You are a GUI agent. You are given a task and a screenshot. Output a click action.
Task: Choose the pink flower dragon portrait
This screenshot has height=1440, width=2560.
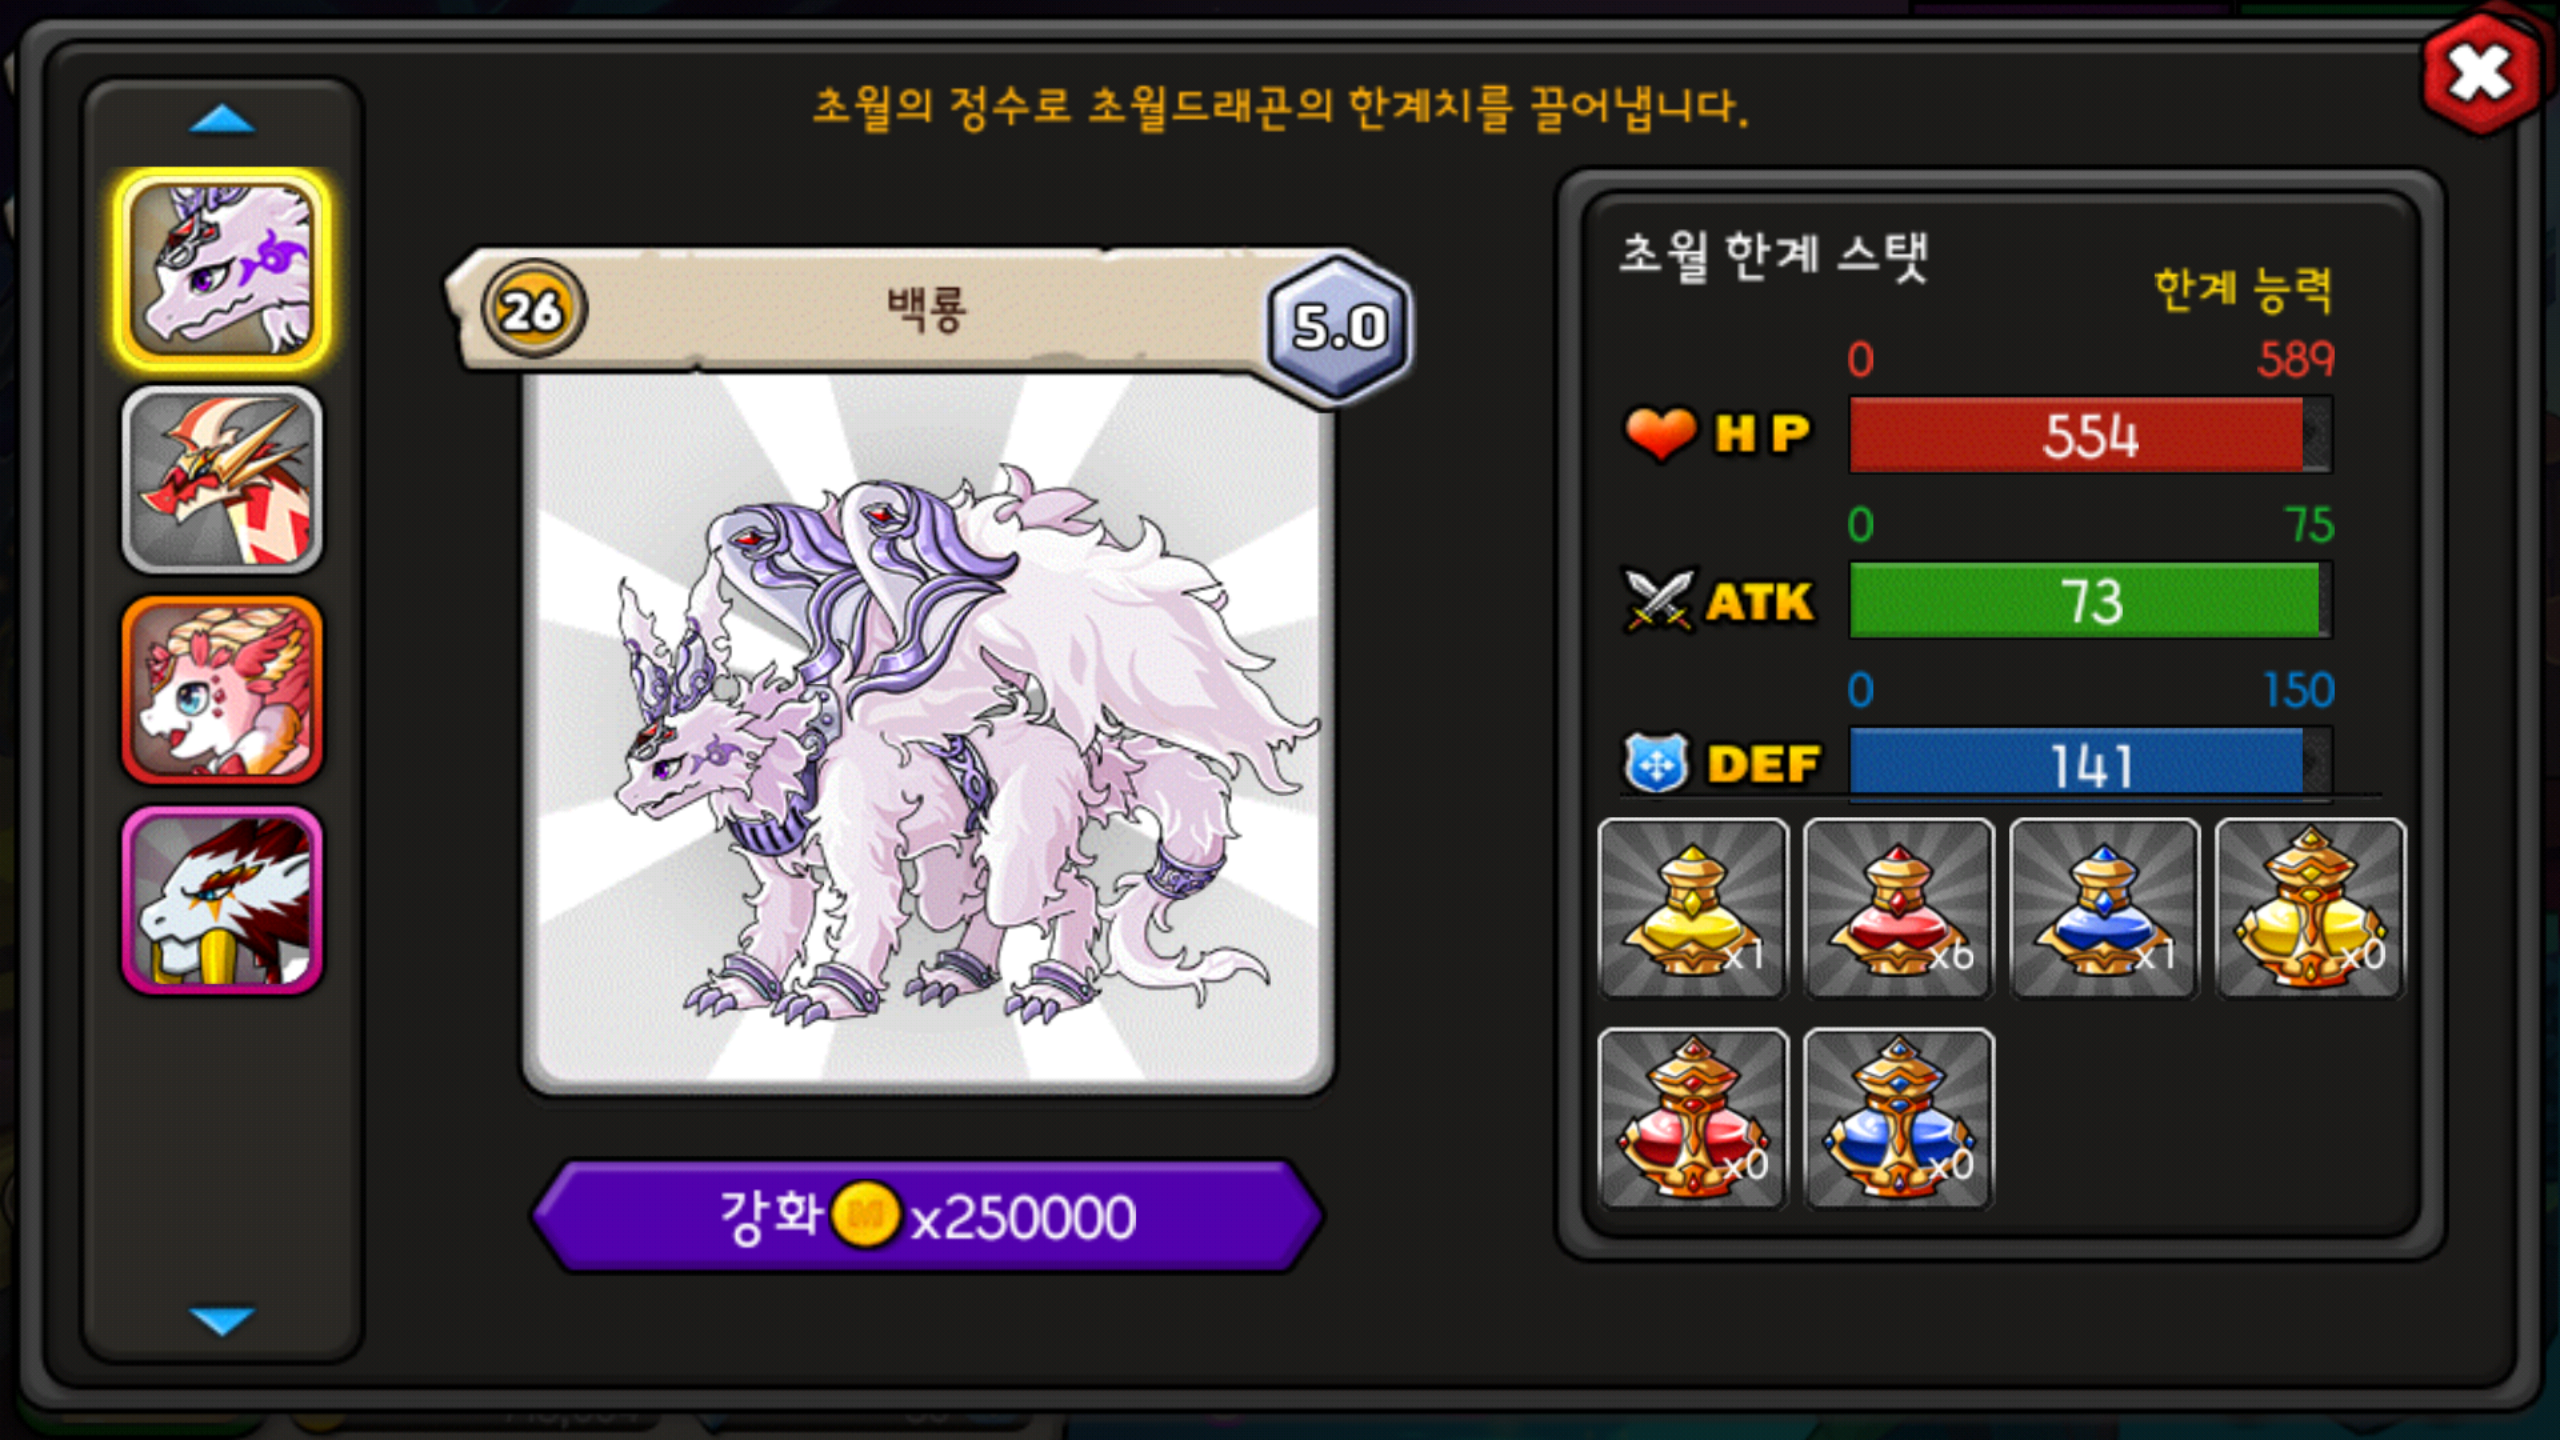coord(222,690)
